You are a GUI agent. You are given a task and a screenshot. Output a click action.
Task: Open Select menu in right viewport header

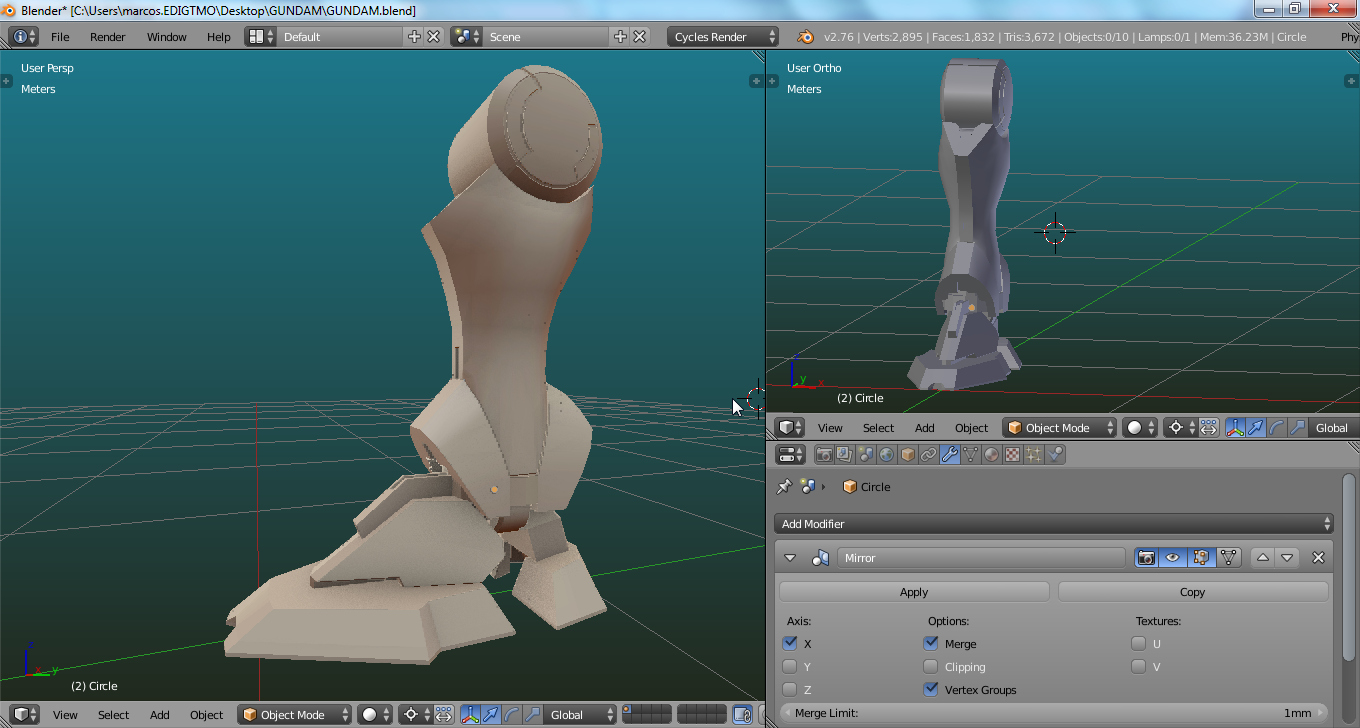[x=878, y=428]
